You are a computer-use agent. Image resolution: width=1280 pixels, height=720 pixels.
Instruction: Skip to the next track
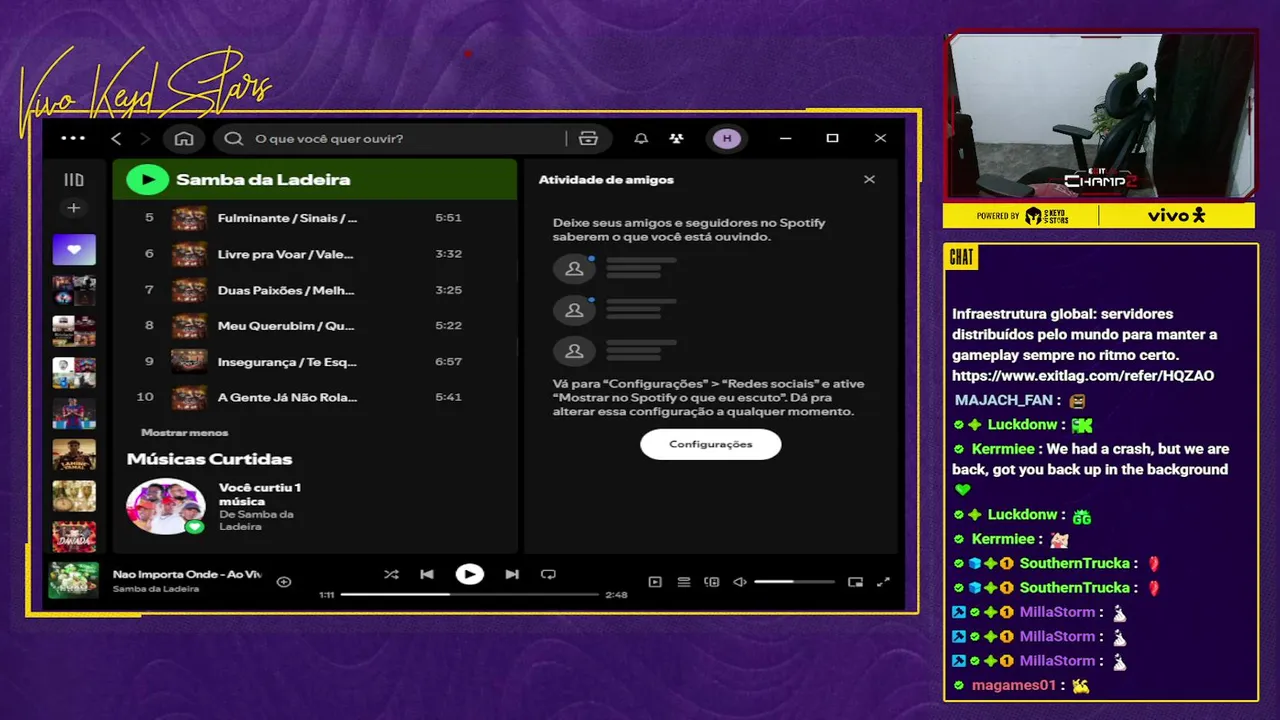(512, 574)
